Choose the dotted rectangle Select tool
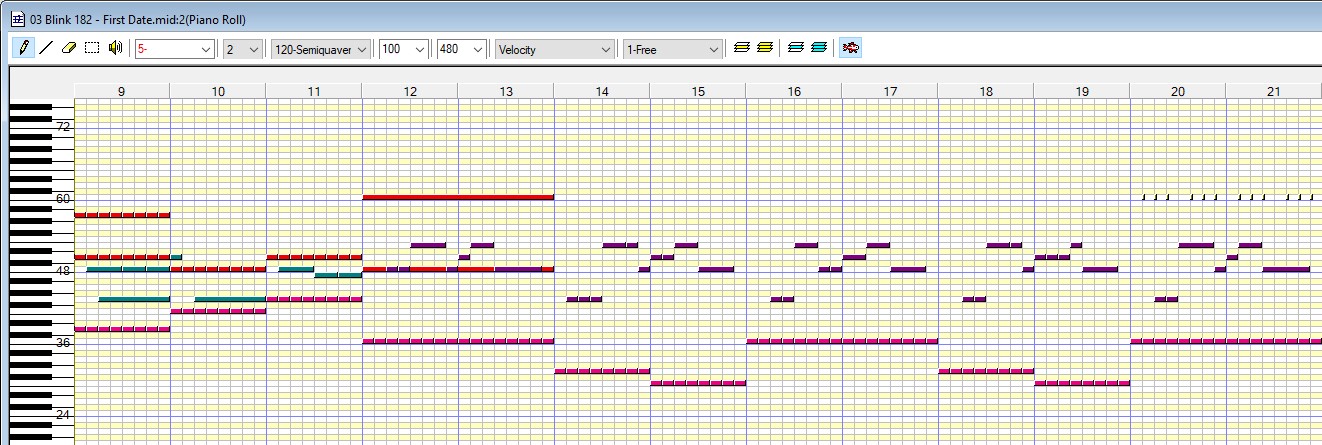The height and width of the screenshot is (445, 1322). (x=92, y=48)
